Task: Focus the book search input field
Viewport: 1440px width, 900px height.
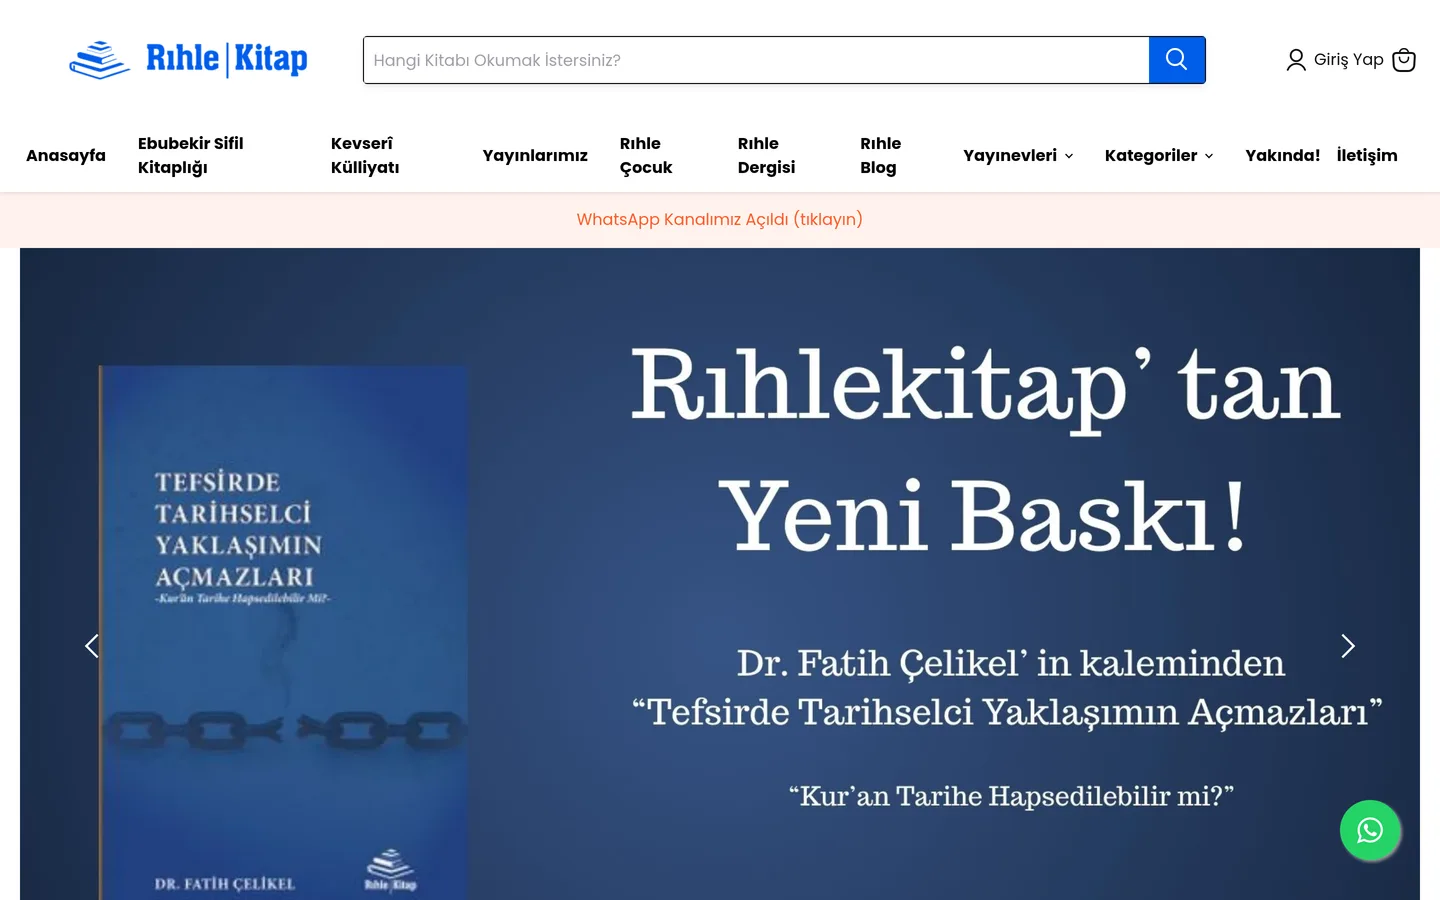Action: tap(756, 60)
